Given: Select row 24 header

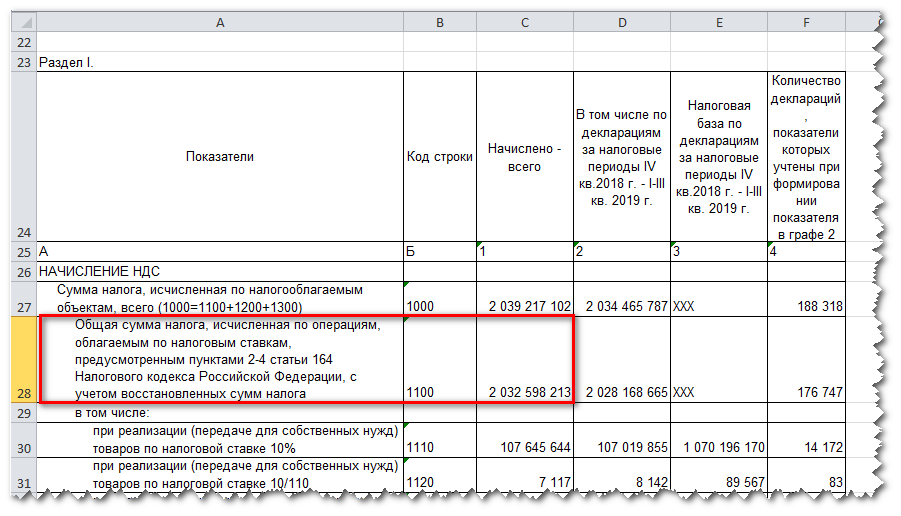Looking at the screenshot, I should click(x=24, y=156).
